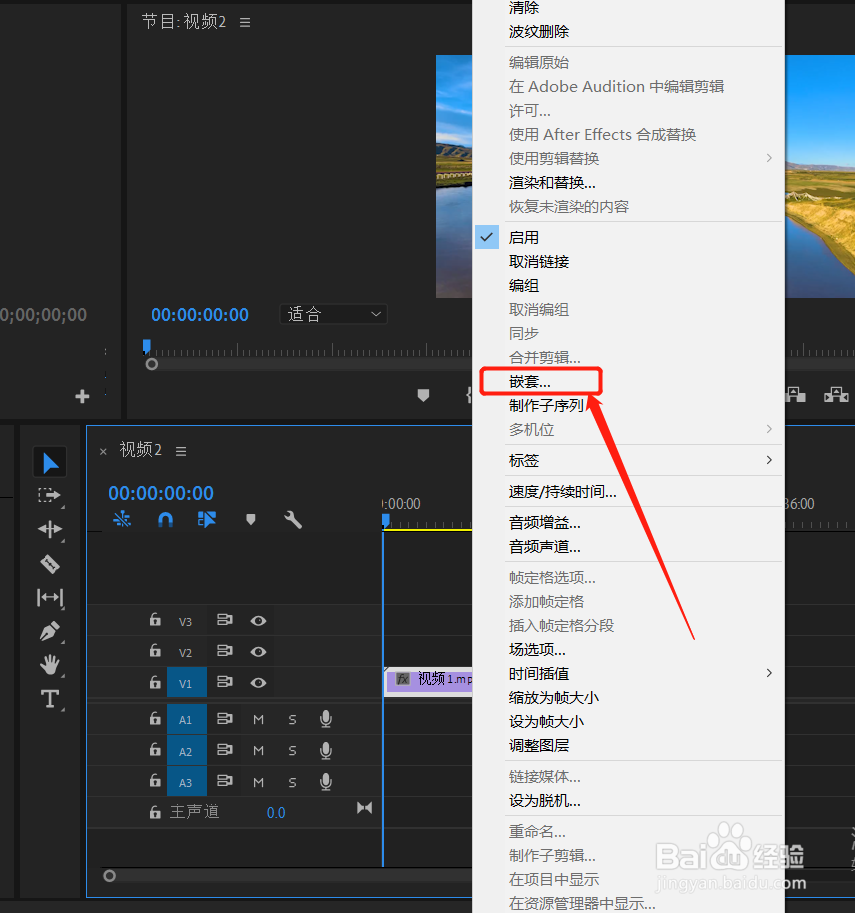Screen dimensions: 855x913
Task: Click the timeline timecode 00:00:00:00
Action: tap(161, 494)
